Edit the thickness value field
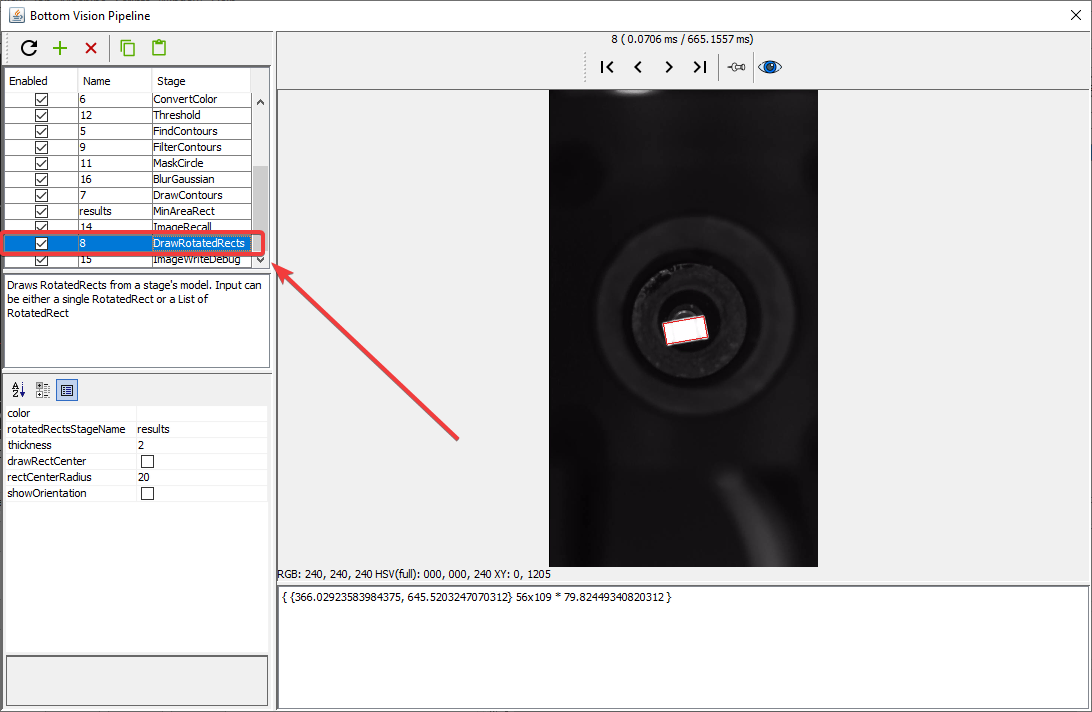The width and height of the screenshot is (1092, 712). click(201, 445)
